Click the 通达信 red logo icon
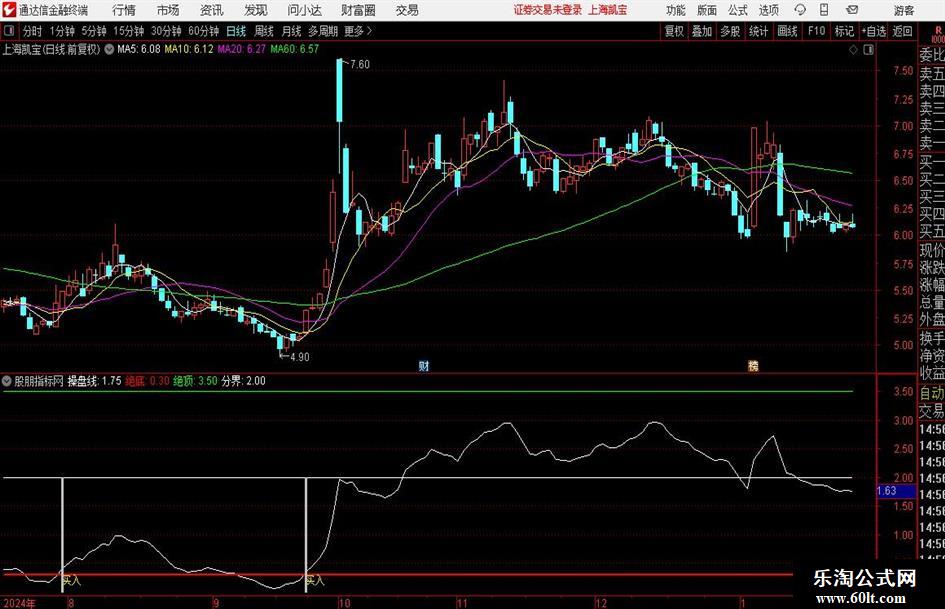This screenshot has width=945, height=609. coord(8,10)
